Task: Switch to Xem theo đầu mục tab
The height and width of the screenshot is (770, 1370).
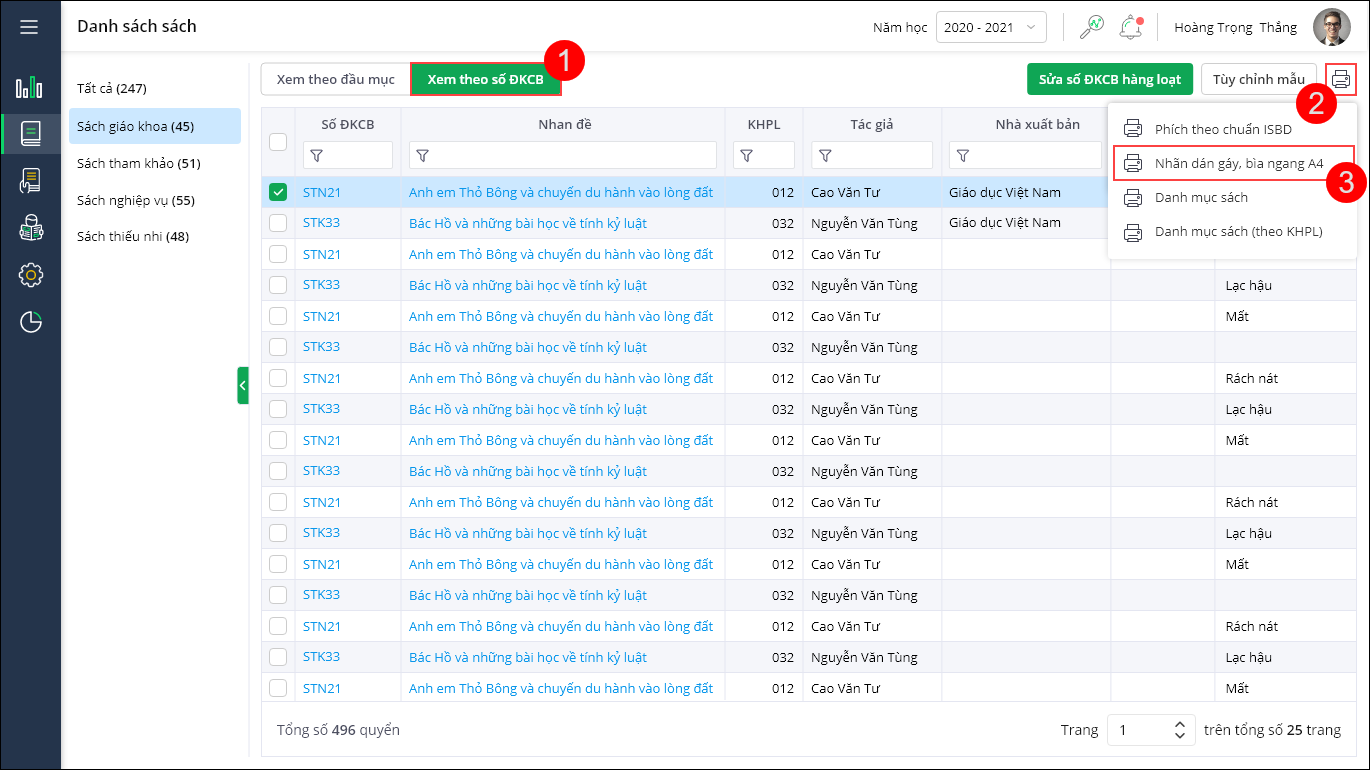Action: (x=335, y=79)
